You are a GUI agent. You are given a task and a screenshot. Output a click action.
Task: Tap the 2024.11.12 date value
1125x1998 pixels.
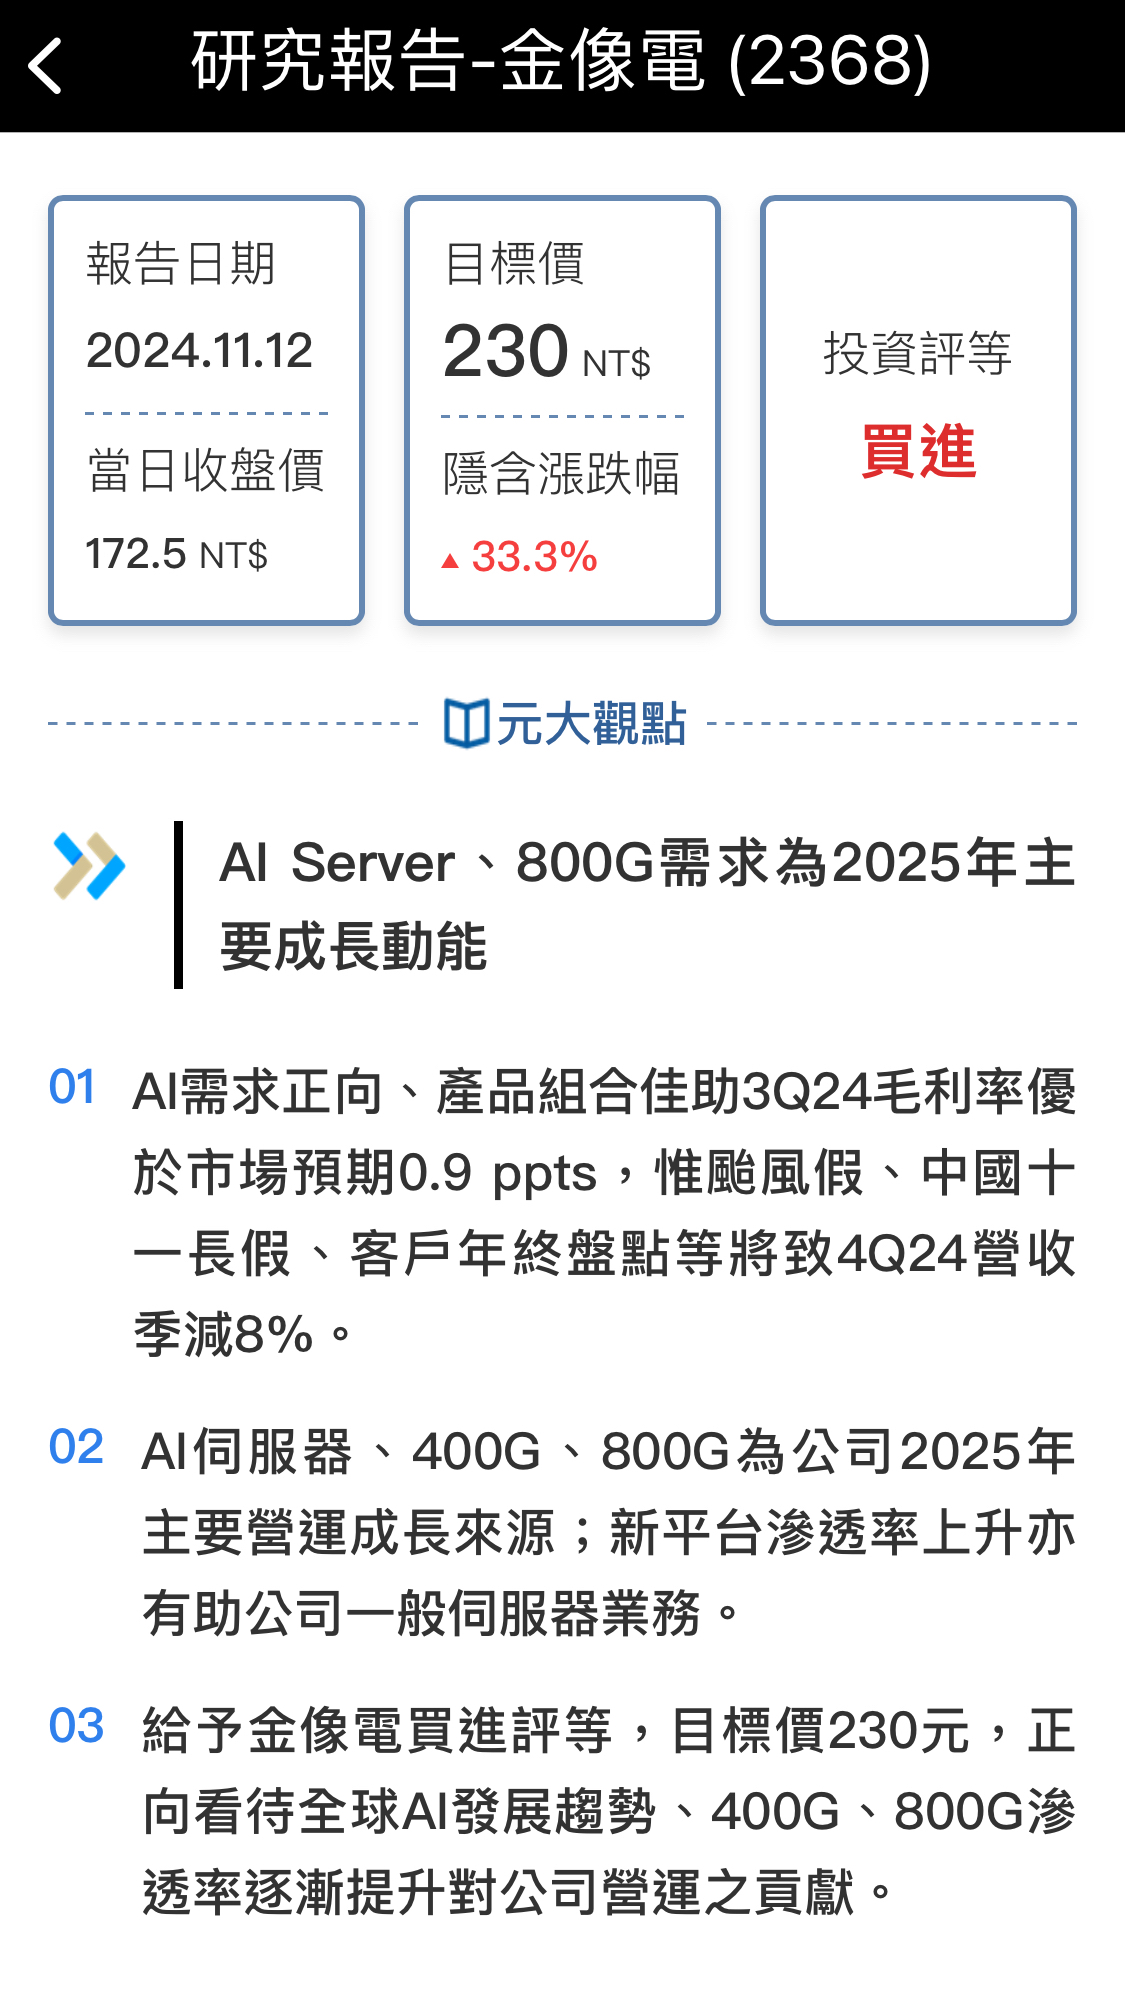[200, 351]
